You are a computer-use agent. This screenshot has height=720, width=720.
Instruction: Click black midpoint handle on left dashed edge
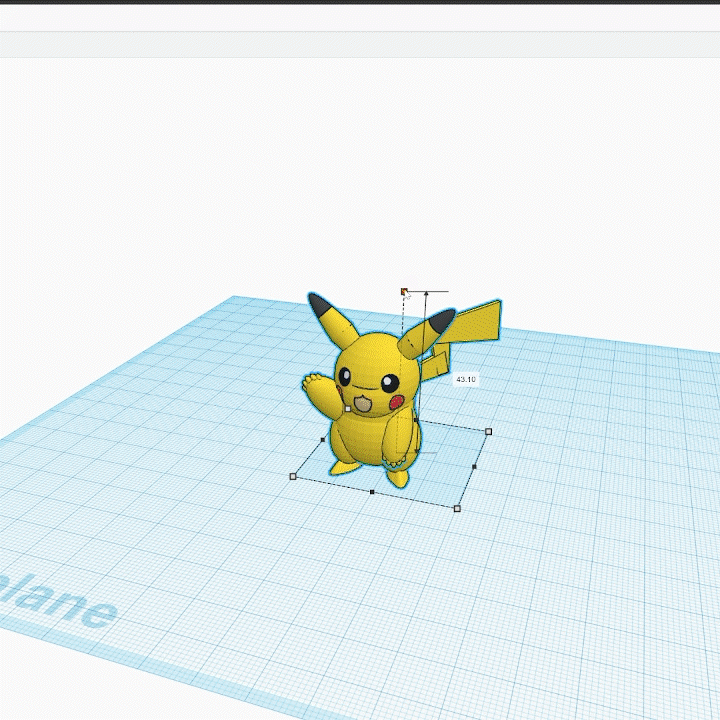click(x=322, y=440)
